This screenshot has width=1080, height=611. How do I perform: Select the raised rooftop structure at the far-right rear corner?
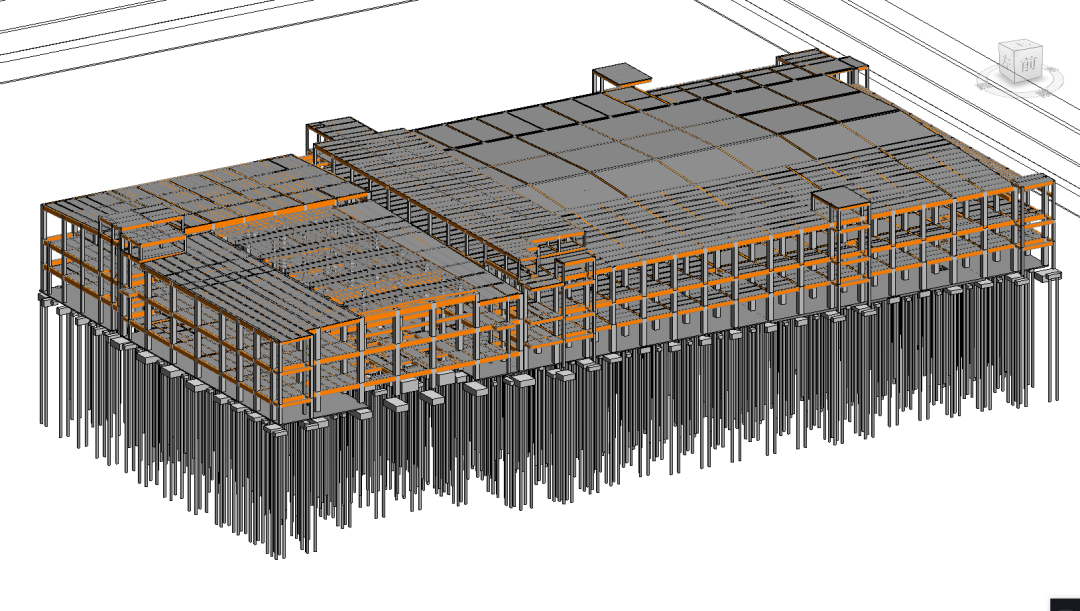point(822,65)
